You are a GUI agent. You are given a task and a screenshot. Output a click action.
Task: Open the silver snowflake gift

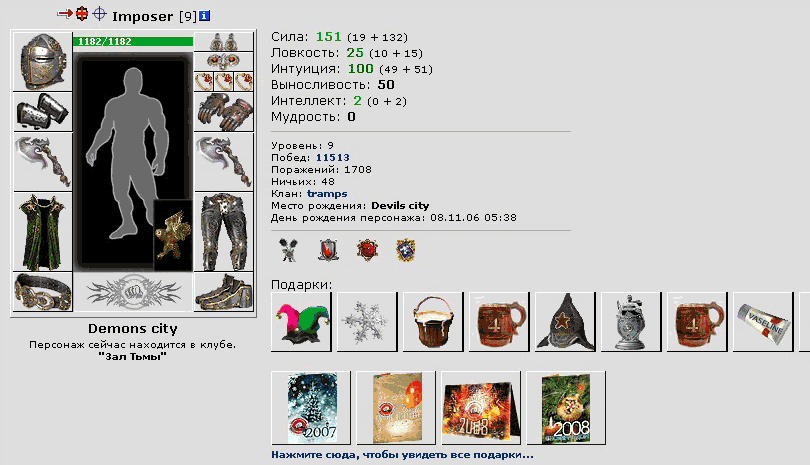pos(367,322)
